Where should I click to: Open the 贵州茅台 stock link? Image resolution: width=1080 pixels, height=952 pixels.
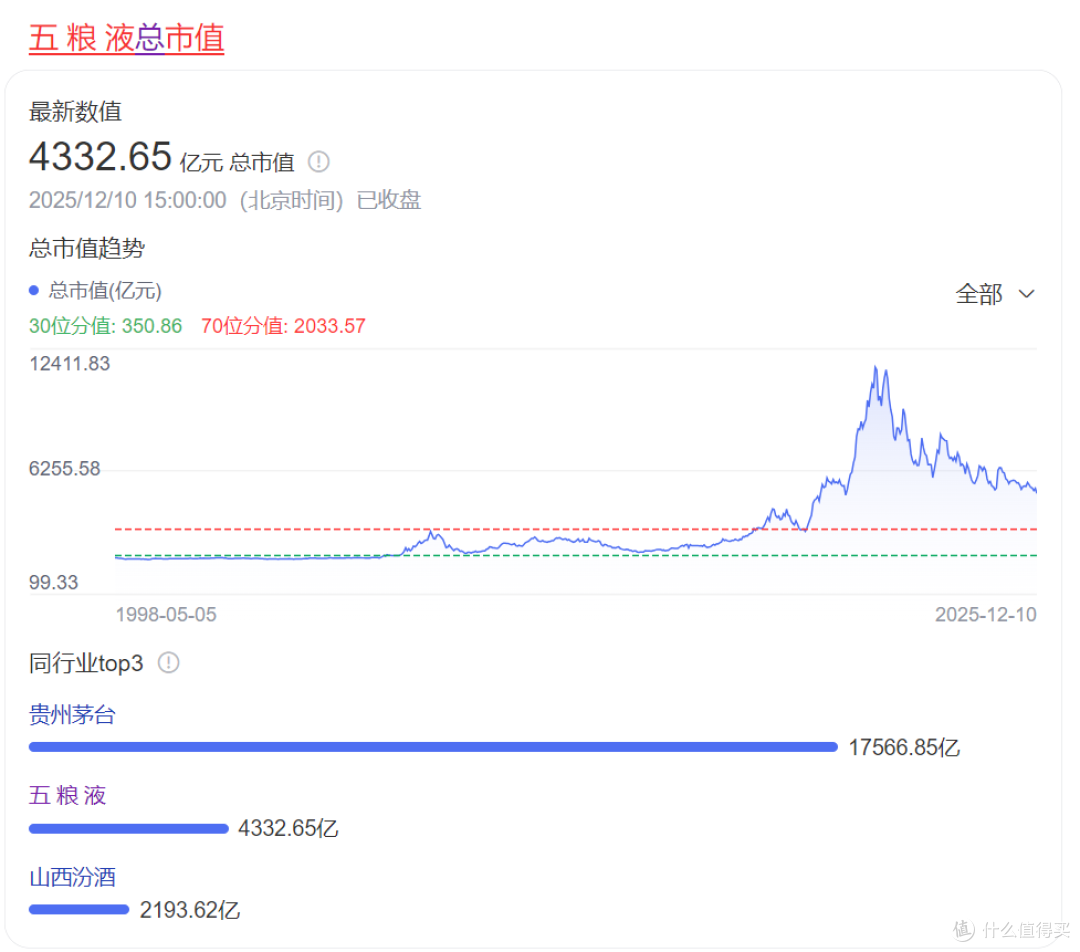[x=72, y=714]
